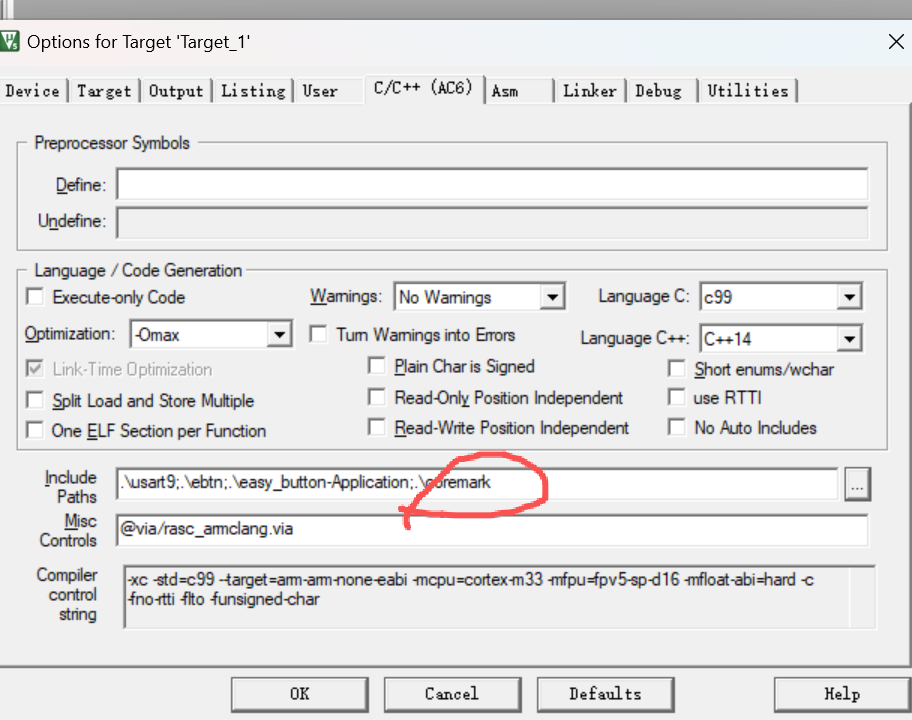The image size is (912, 720).
Task: Close the Options for Target dialog
Action: (x=896, y=42)
